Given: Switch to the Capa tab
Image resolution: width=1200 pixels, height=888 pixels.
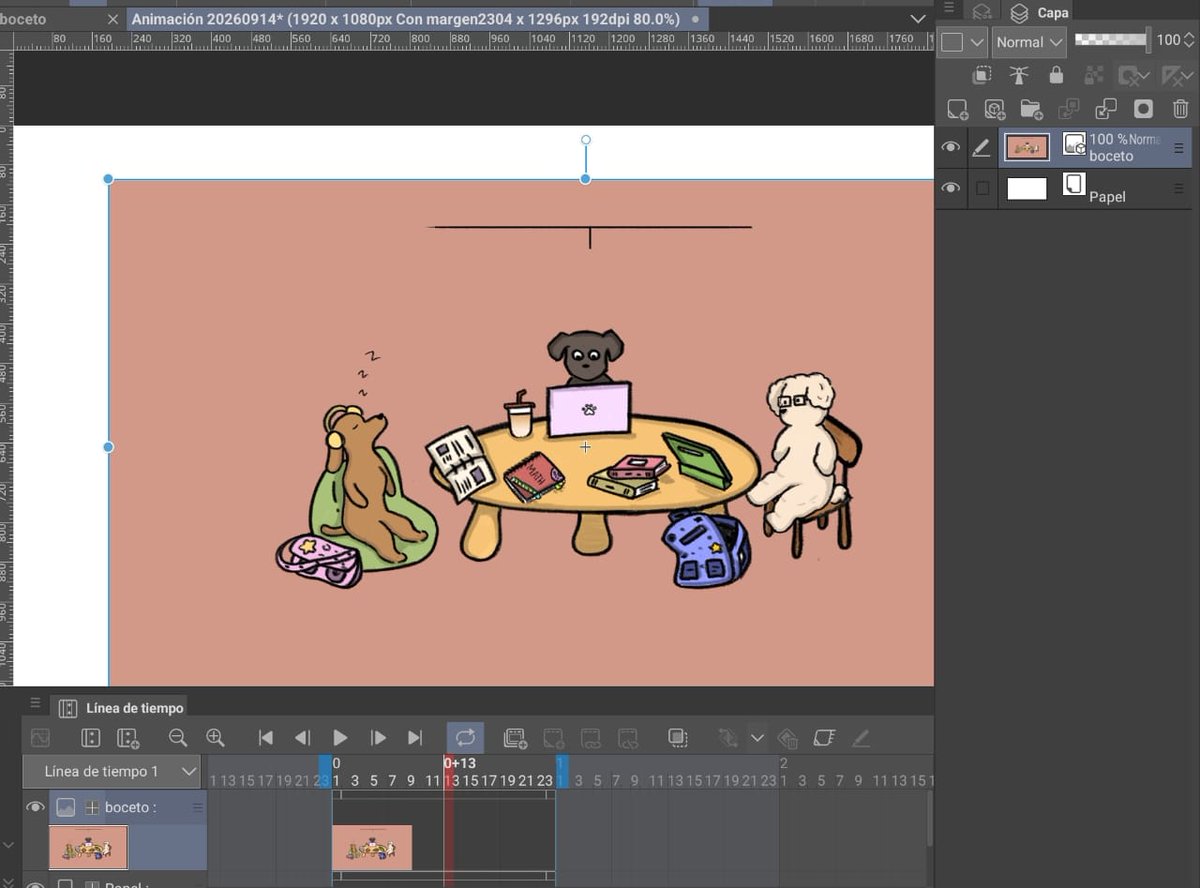Looking at the screenshot, I should 1040,12.
